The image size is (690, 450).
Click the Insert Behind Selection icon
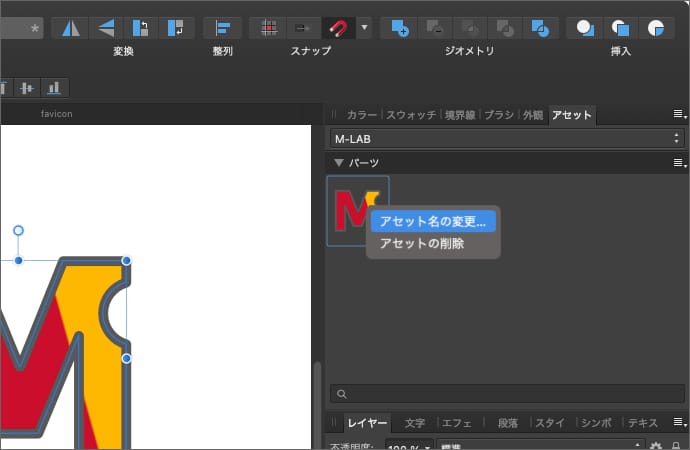(586, 28)
